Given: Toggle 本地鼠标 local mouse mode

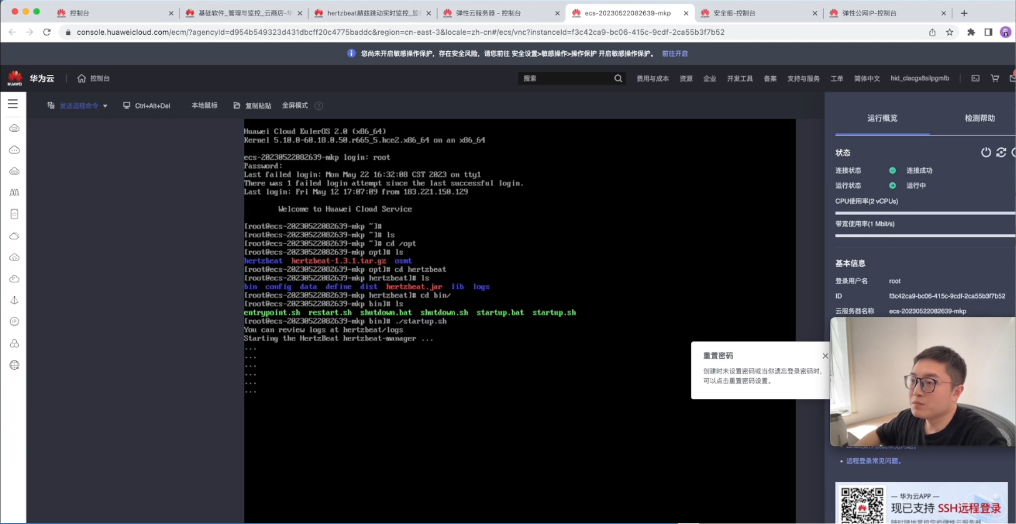Looking at the screenshot, I should pyautogui.click(x=204, y=105).
